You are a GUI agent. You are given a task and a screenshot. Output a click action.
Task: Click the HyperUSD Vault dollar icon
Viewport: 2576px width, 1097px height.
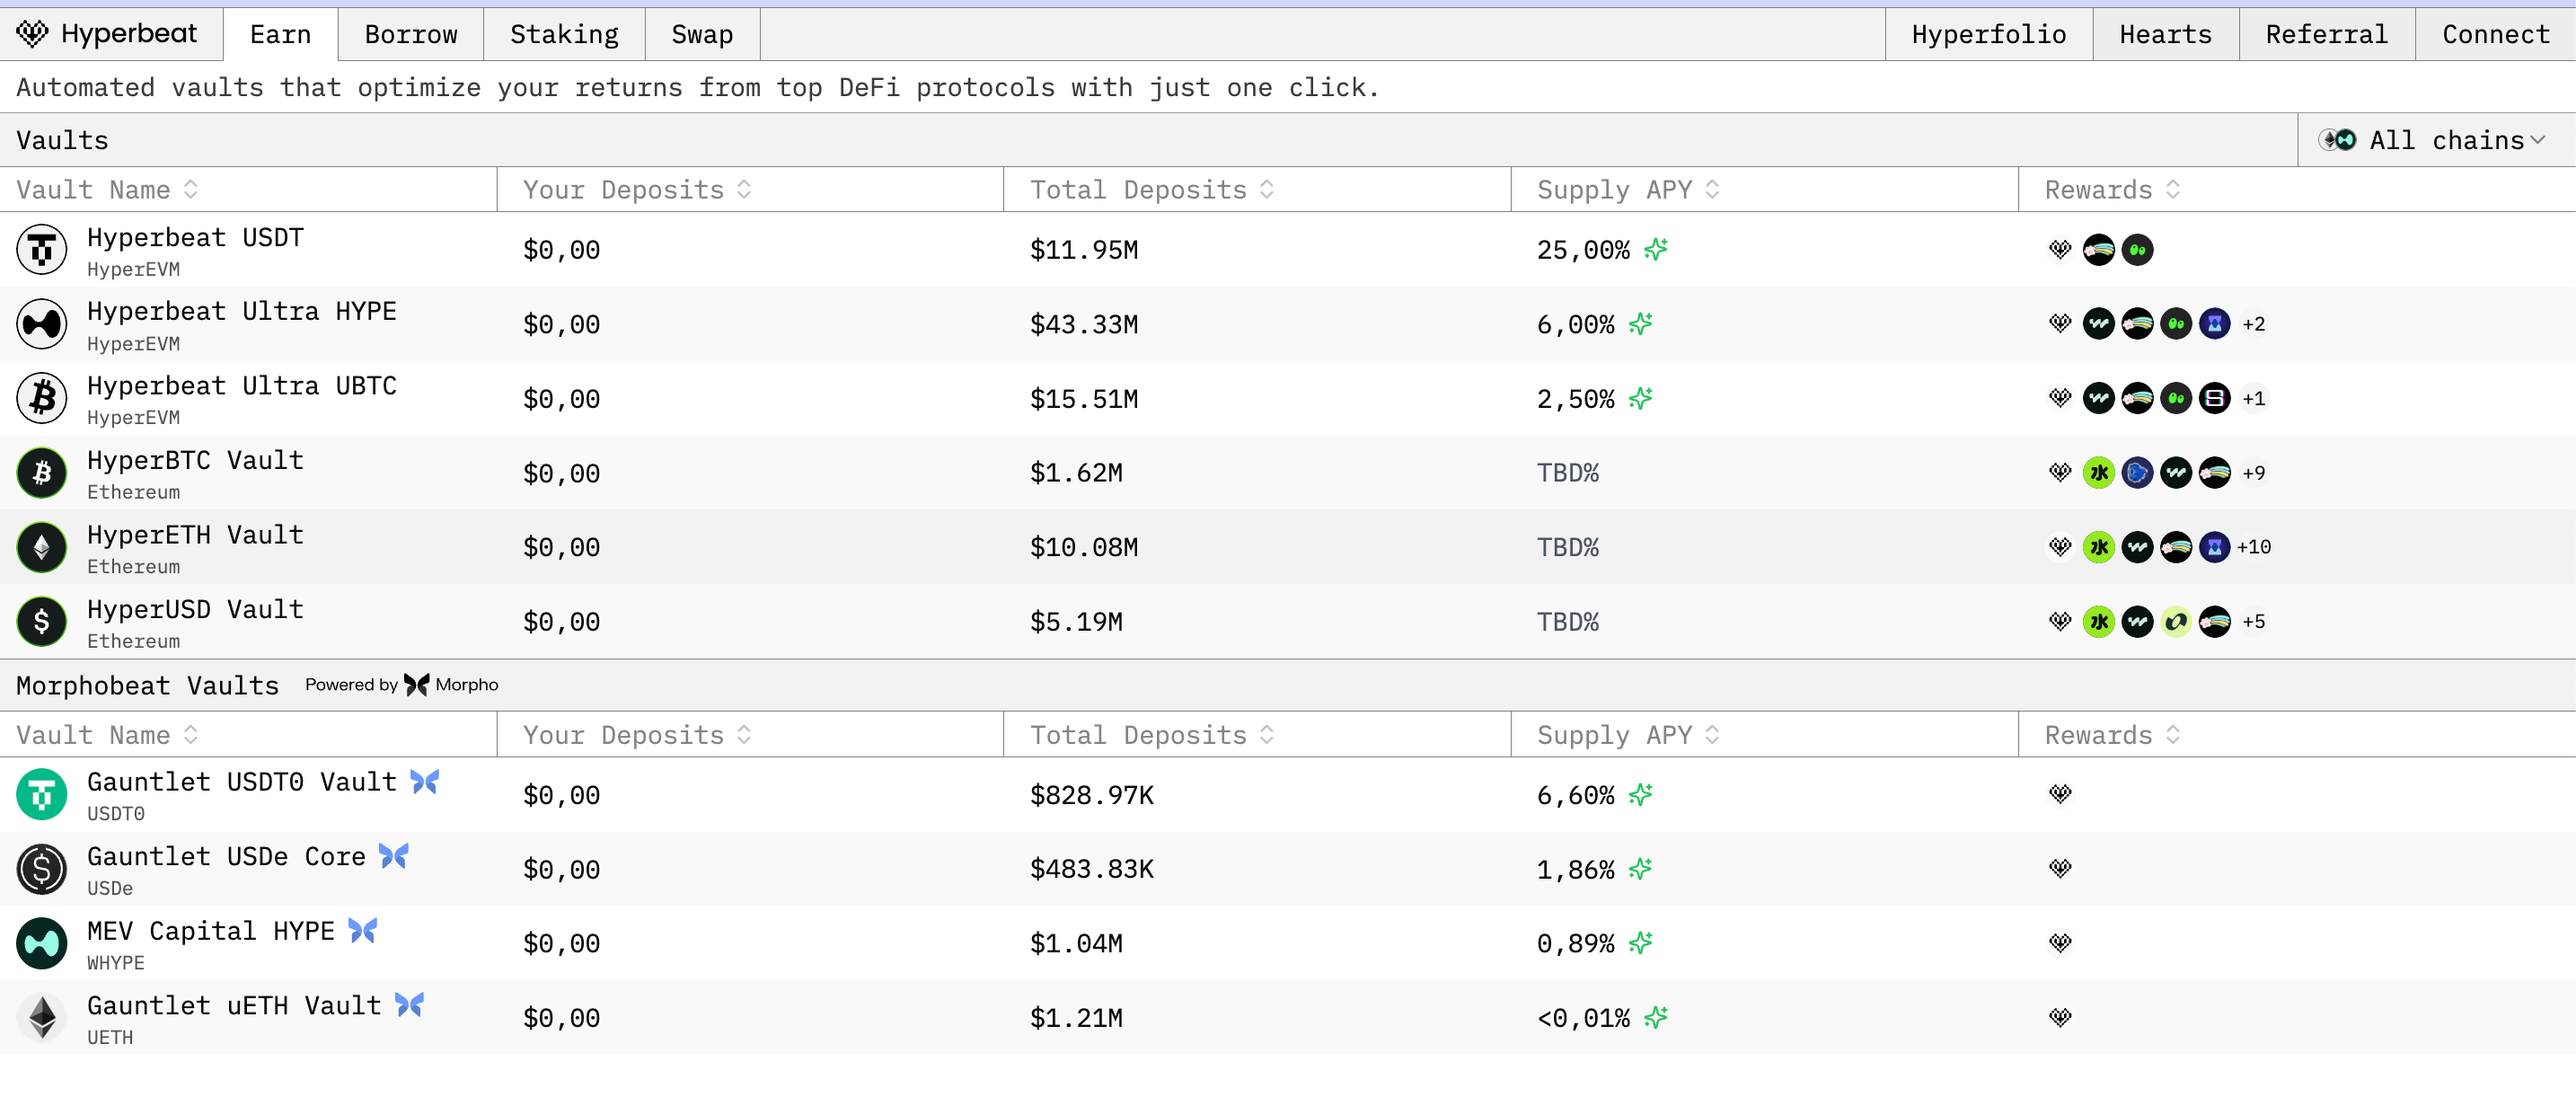click(x=42, y=621)
